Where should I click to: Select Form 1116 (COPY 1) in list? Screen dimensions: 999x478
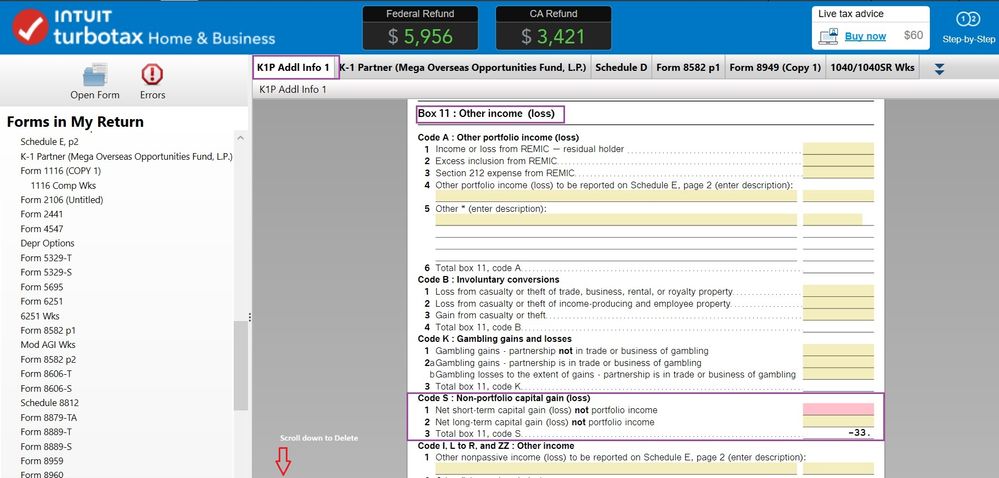pyautogui.click(x=60, y=171)
